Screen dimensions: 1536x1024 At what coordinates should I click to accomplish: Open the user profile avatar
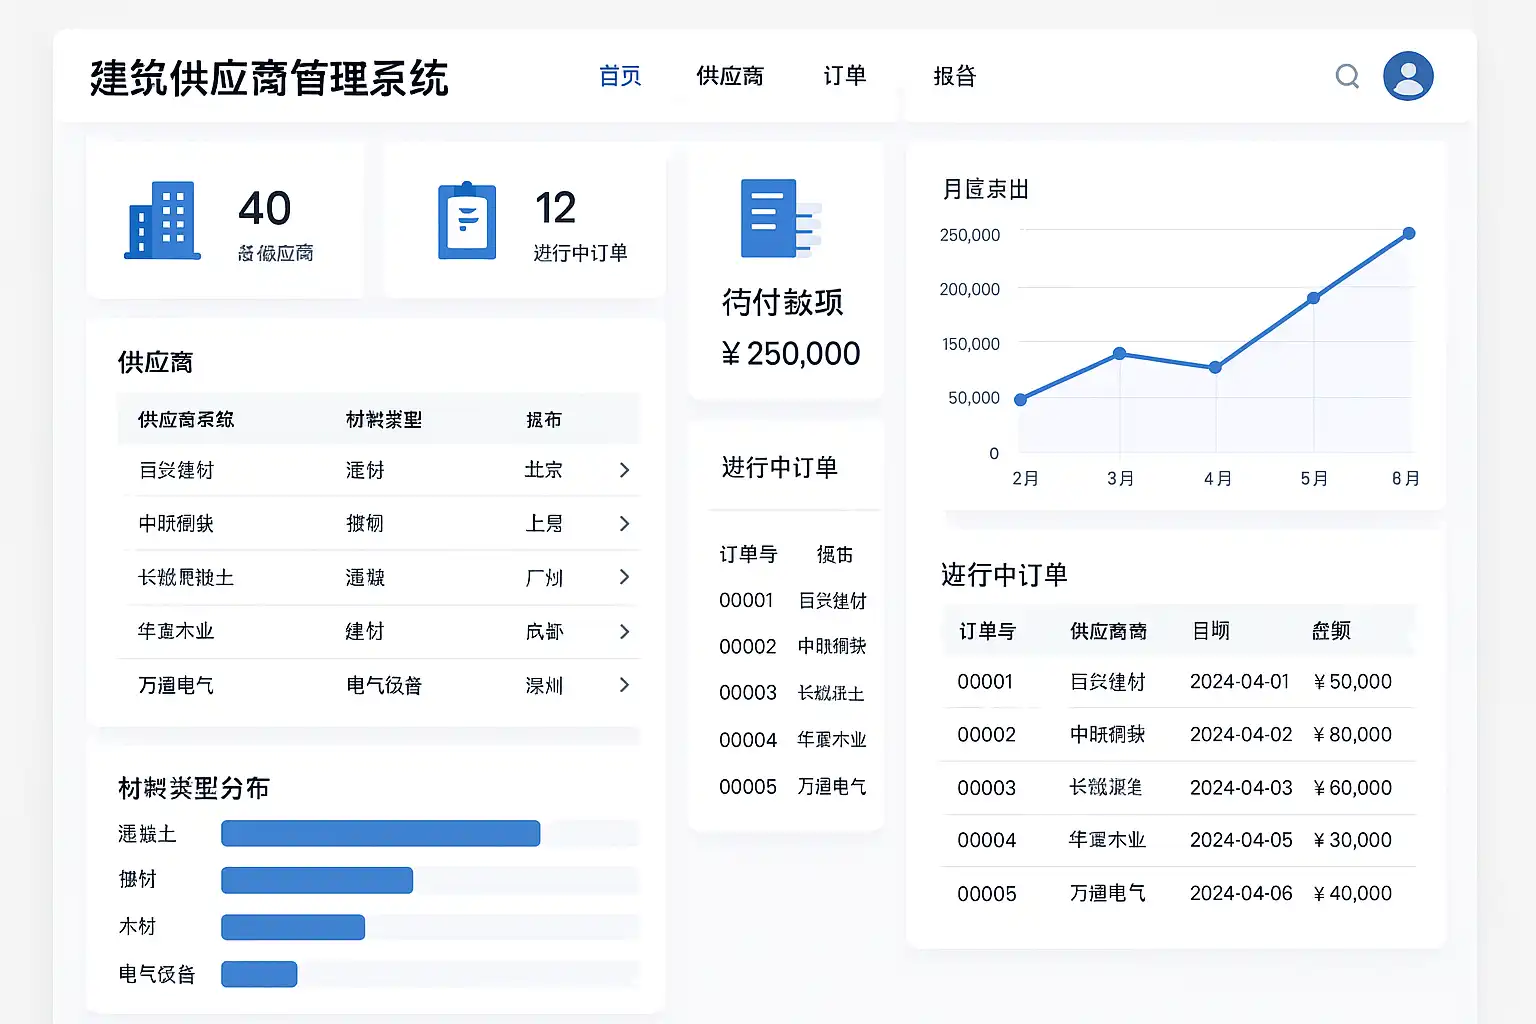(1408, 76)
